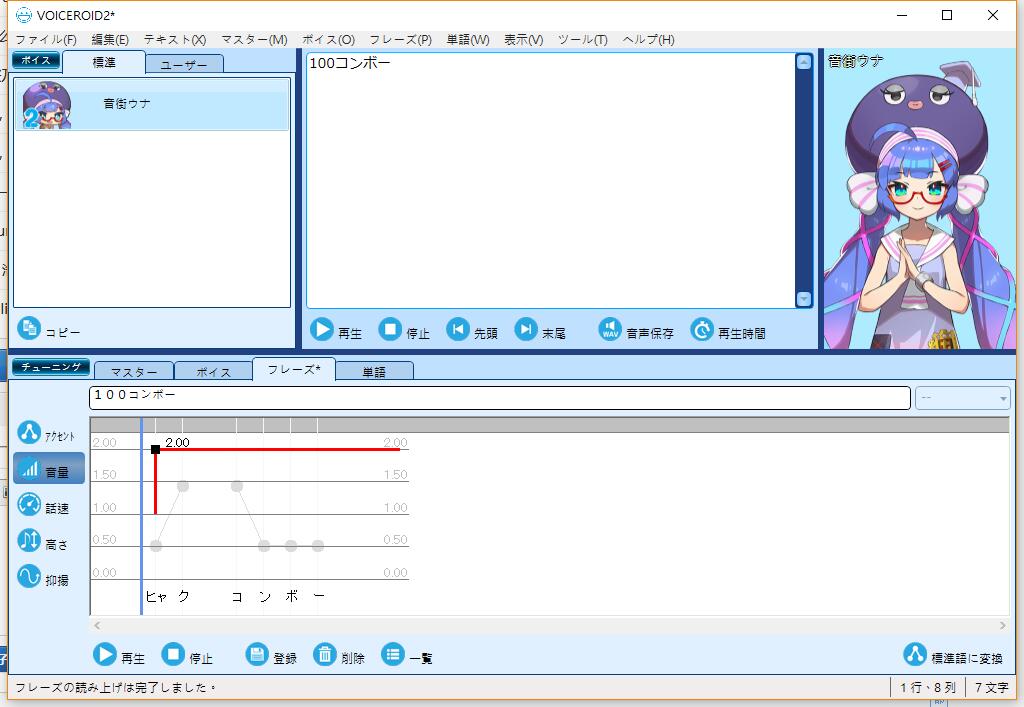1024x707 pixels.
Task: Jump to end with 末尾 icon
Action: coord(526,330)
